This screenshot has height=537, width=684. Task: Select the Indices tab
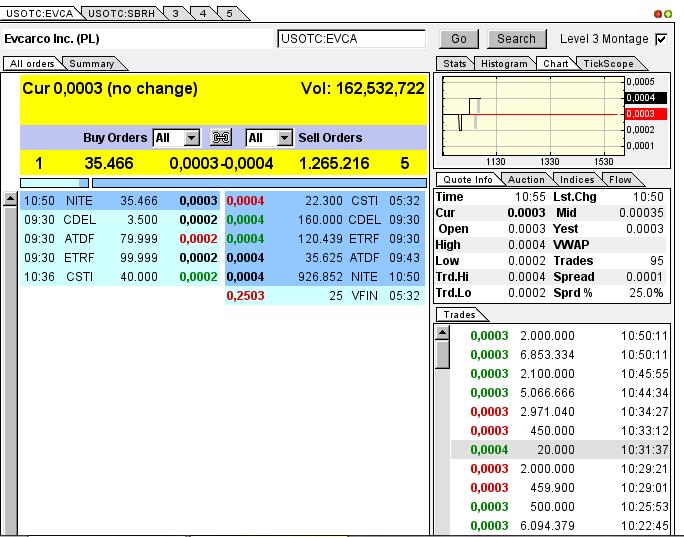[577, 180]
